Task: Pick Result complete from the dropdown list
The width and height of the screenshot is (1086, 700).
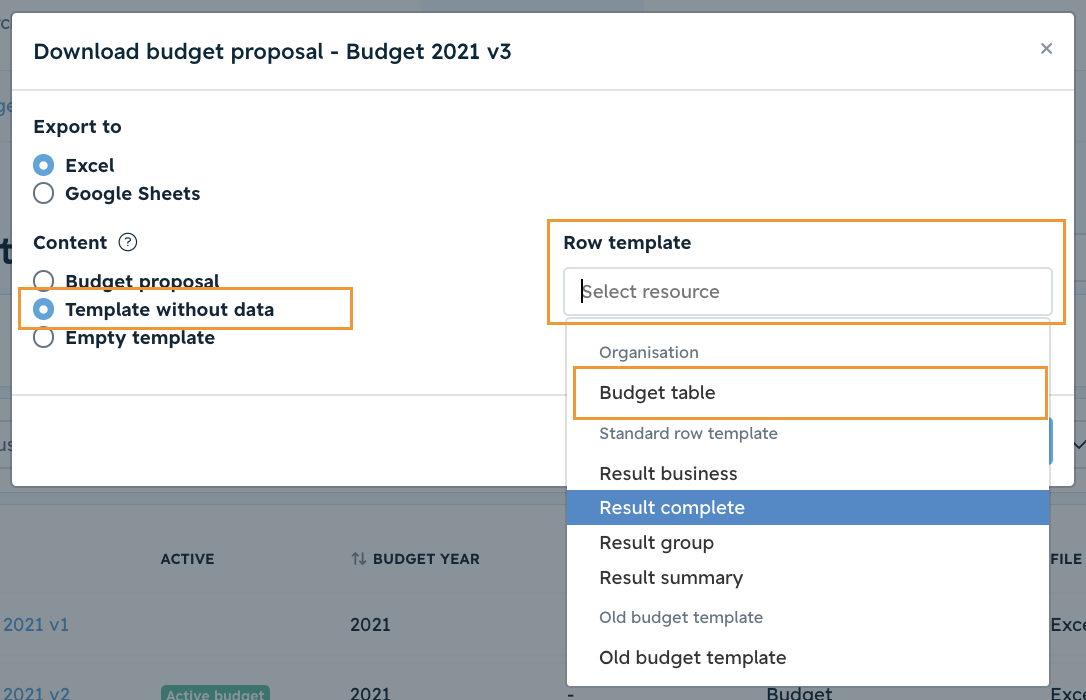Action: (x=808, y=508)
